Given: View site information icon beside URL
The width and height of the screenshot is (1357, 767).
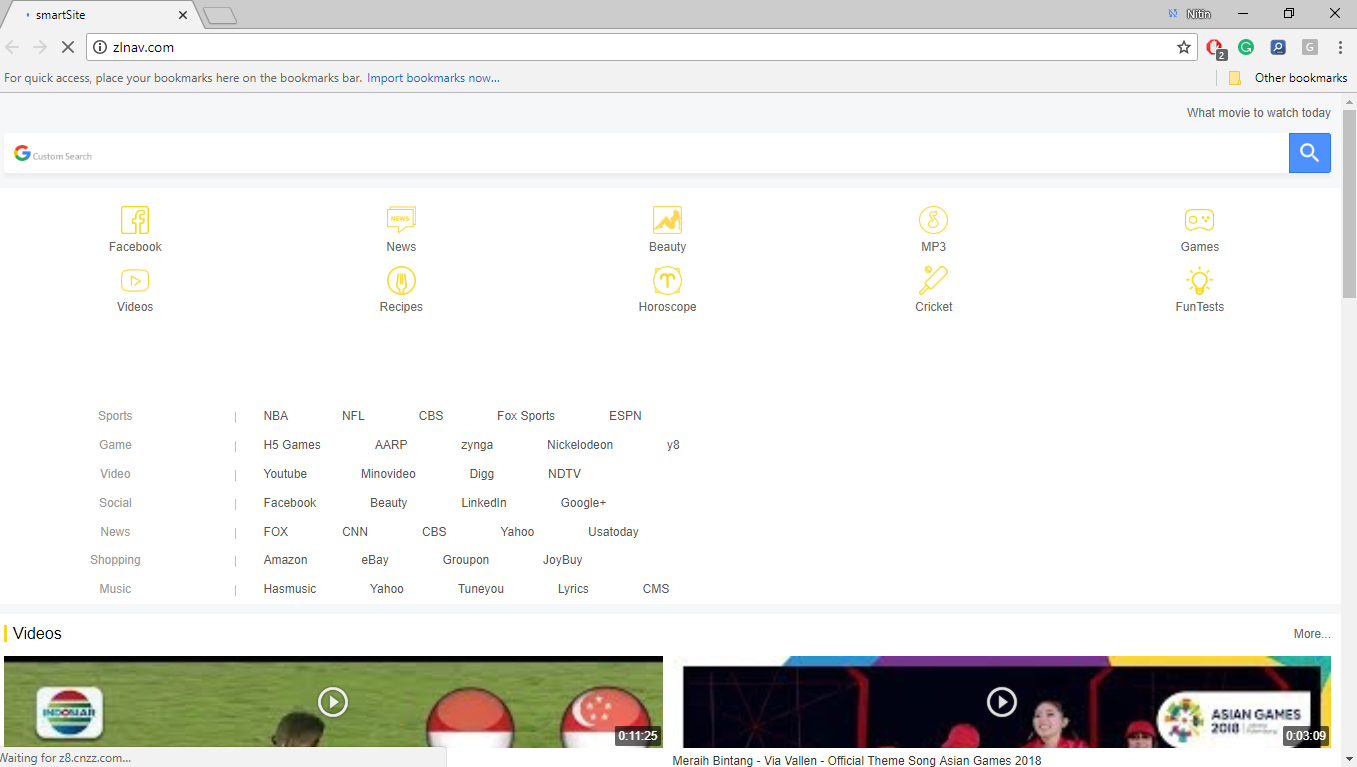Looking at the screenshot, I should (x=99, y=47).
